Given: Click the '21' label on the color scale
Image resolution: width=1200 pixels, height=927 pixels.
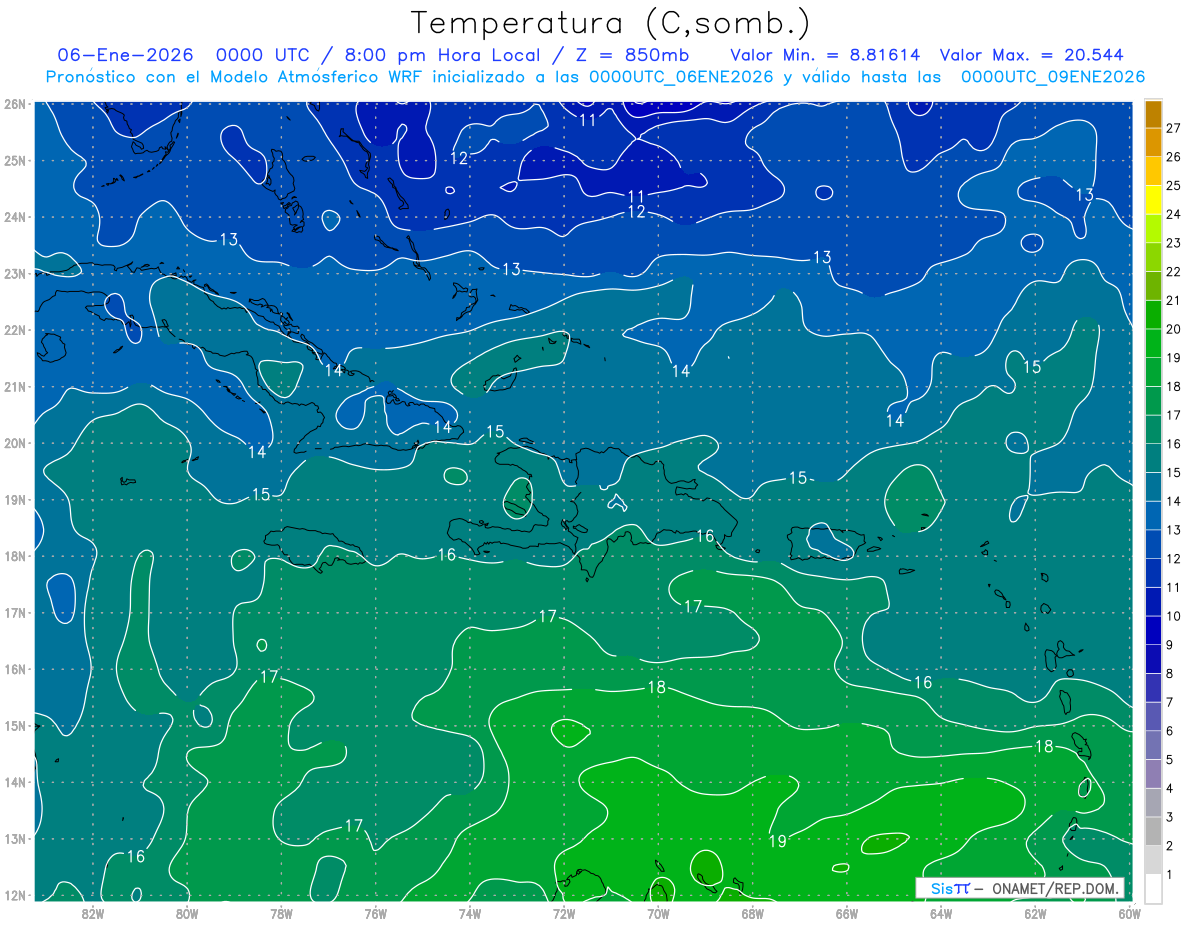Looking at the screenshot, I should [1174, 301].
